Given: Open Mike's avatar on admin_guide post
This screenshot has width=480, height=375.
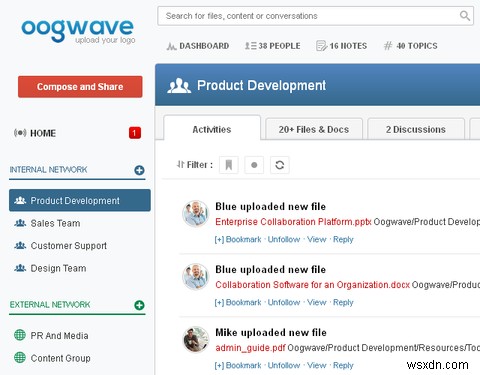Looking at the screenshot, I should (196, 339).
